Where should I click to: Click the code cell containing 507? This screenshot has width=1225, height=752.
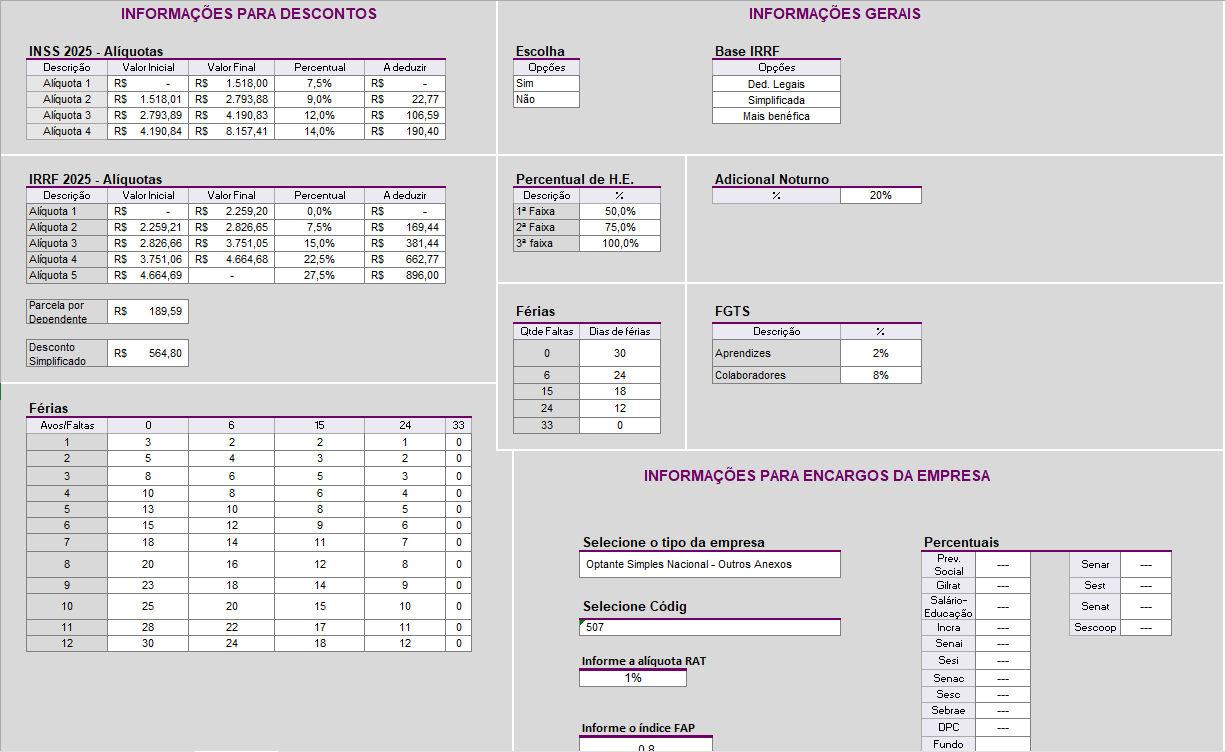tap(710, 627)
